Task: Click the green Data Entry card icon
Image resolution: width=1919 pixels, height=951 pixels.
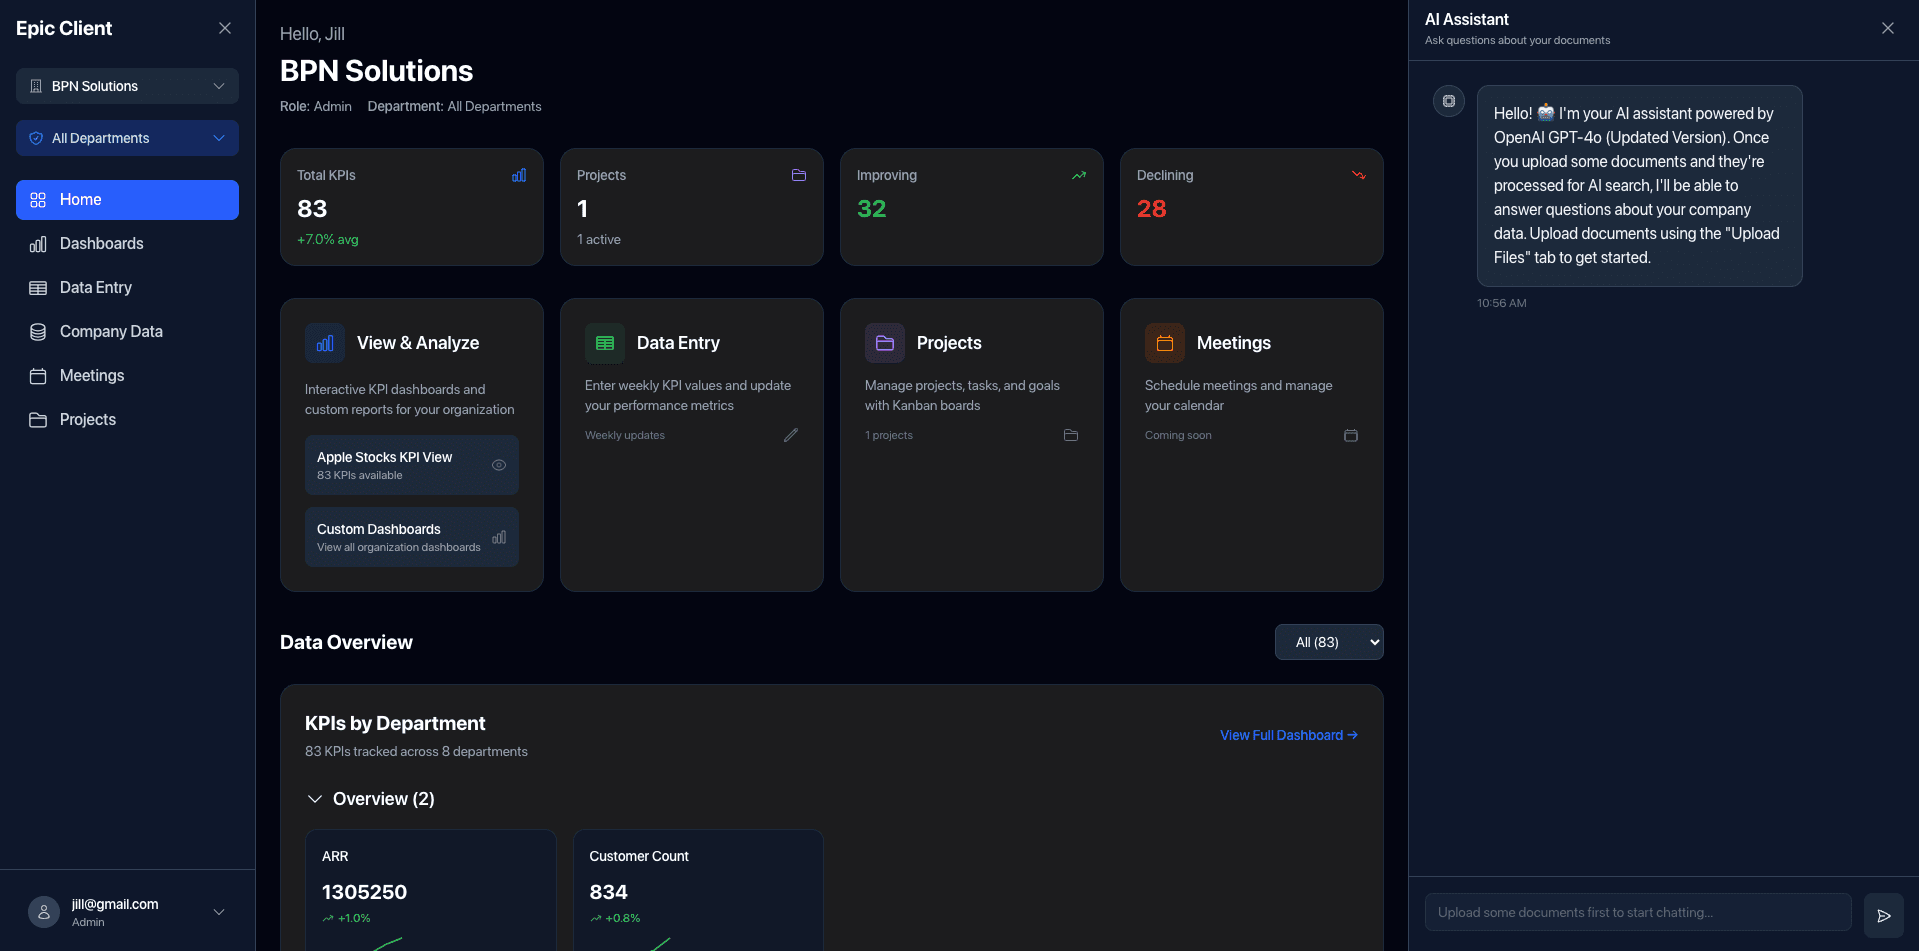Action: (604, 342)
